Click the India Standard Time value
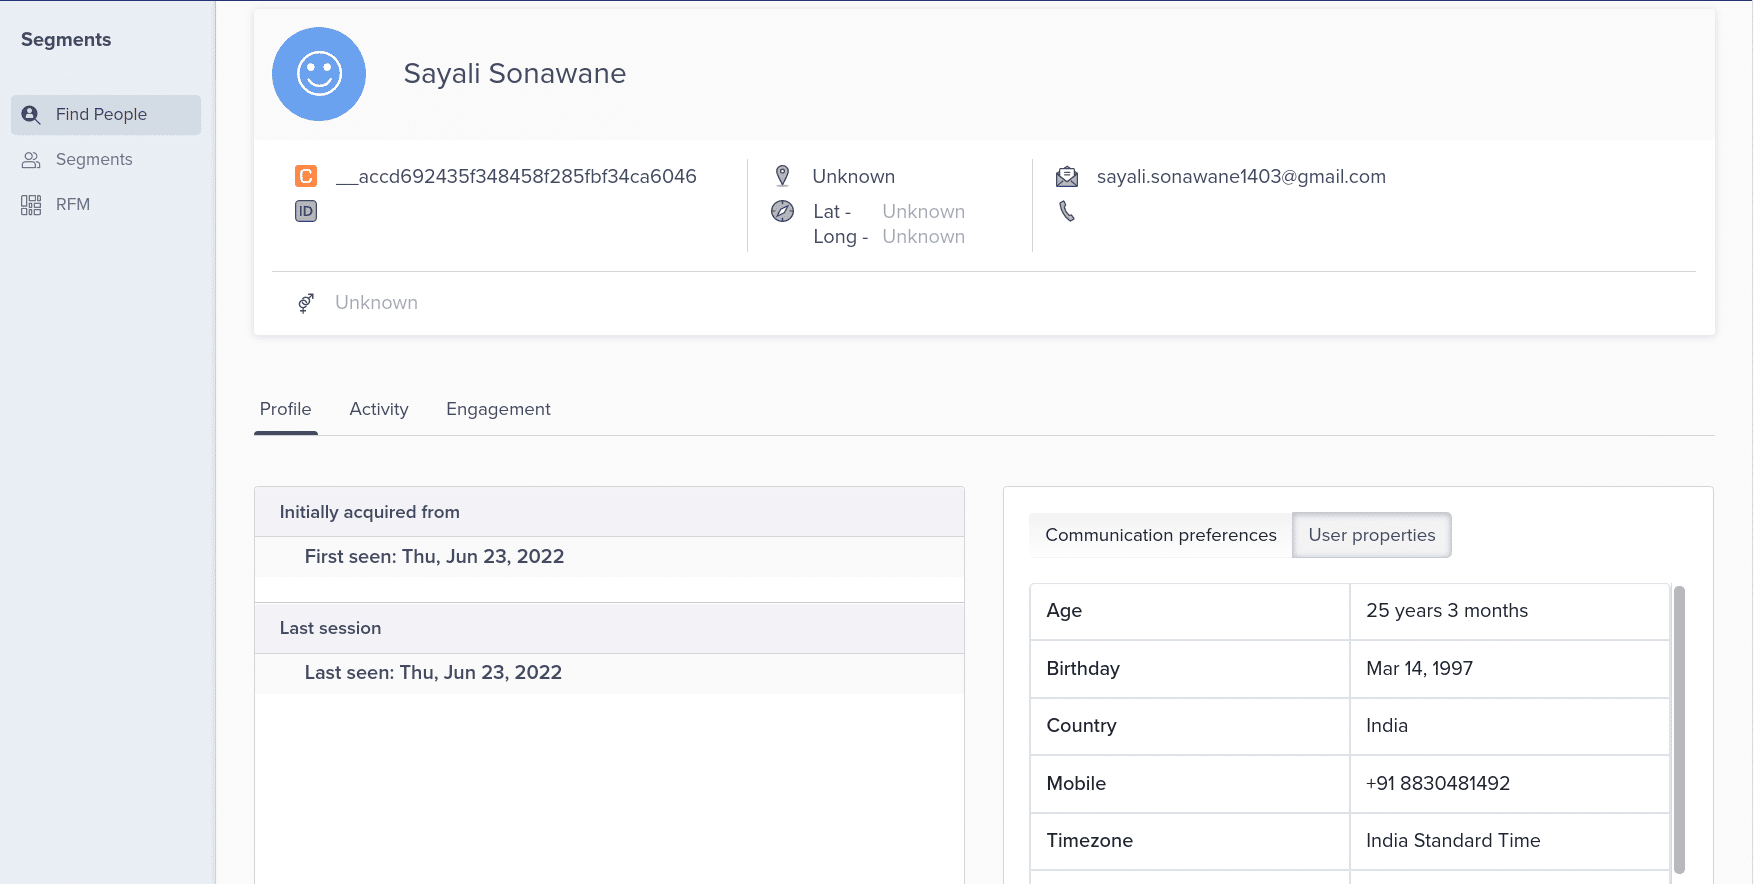The height and width of the screenshot is (884, 1754). click(x=1453, y=841)
